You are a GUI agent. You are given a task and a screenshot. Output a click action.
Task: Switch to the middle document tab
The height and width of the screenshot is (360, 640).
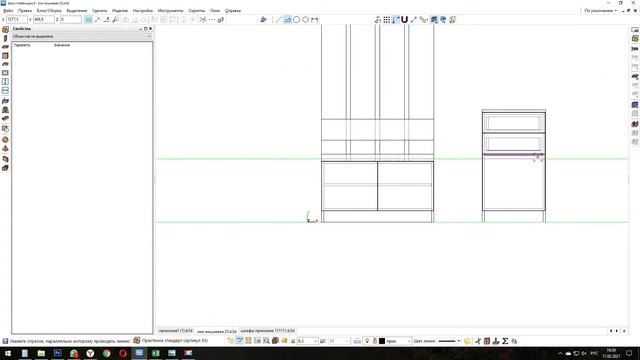(216, 331)
